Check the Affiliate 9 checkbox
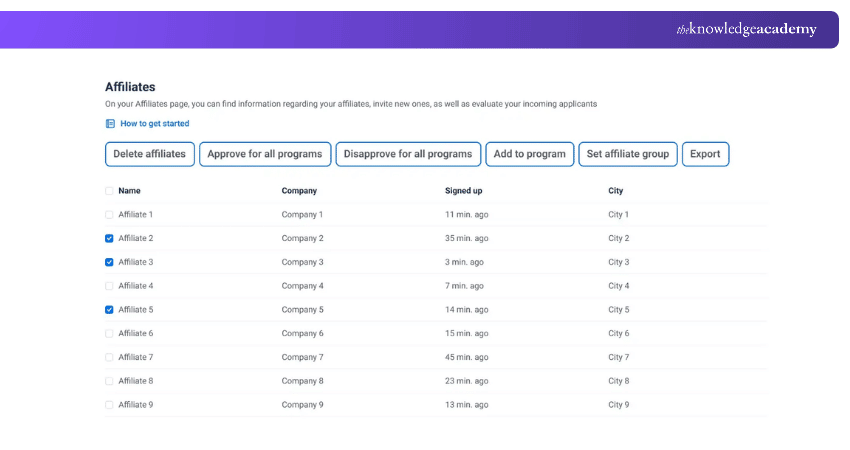The width and height of the screenshot is (850, 450). 109,405
